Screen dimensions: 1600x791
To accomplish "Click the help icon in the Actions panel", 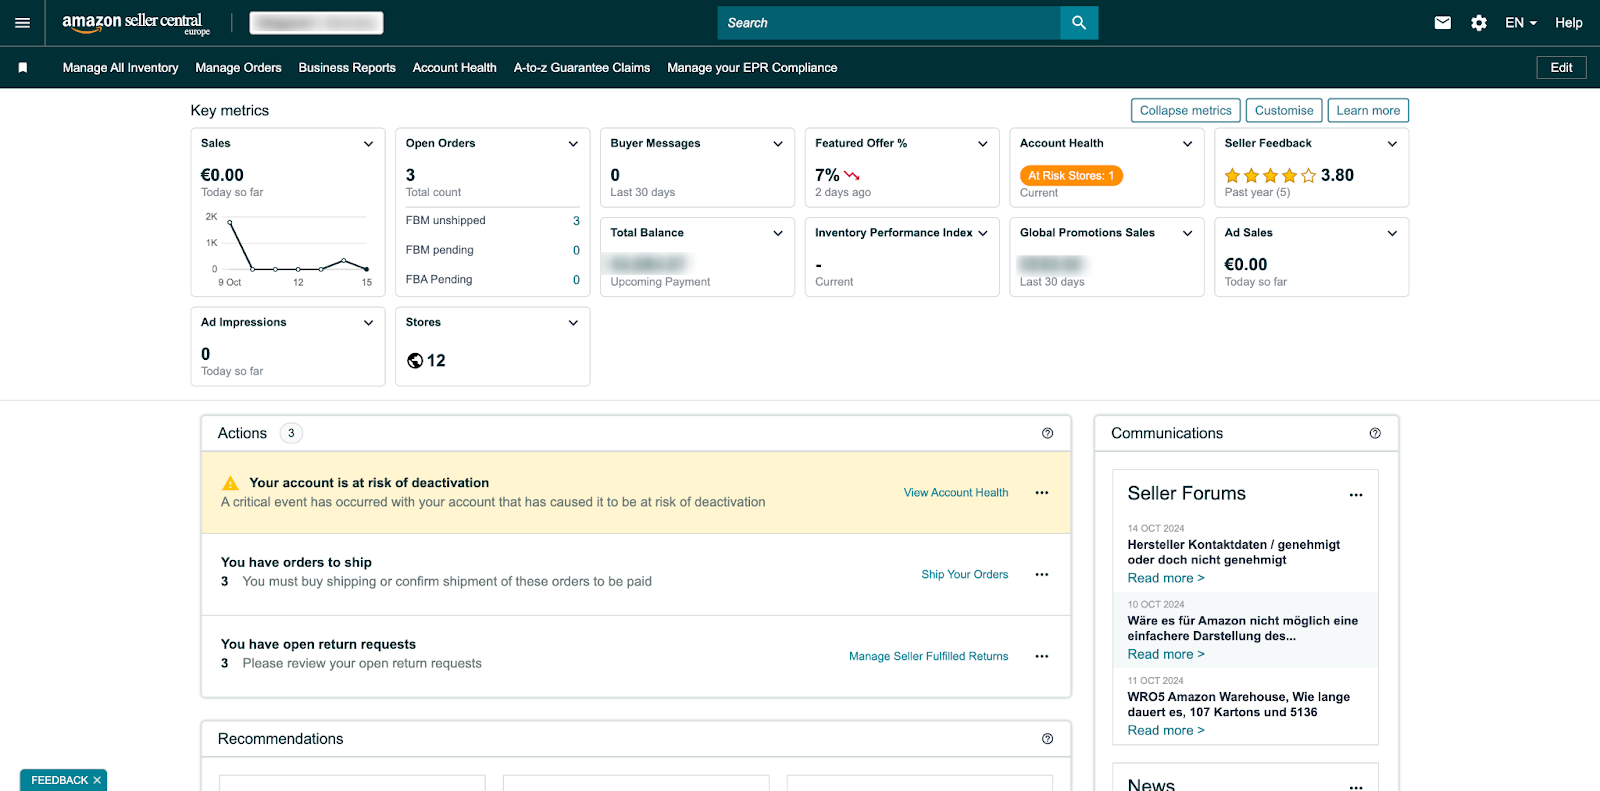I will [1047, 433].
